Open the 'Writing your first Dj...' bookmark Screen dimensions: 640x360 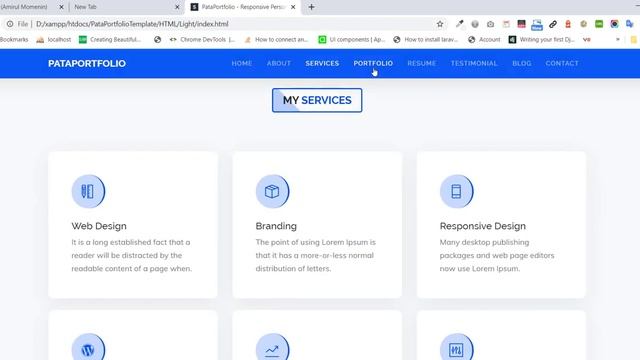542,40
